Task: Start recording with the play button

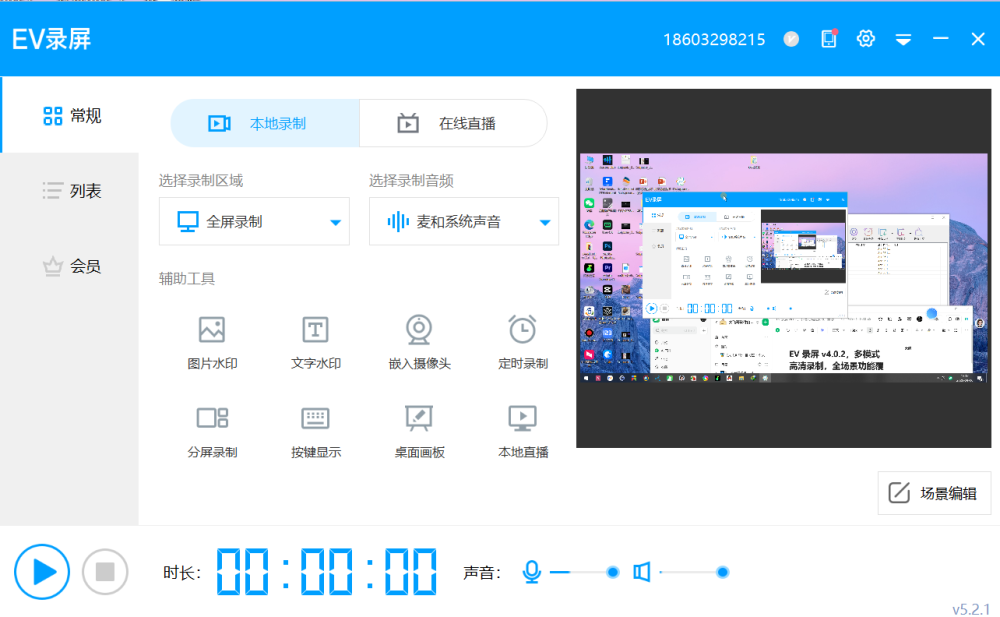Action: click(x=42, y=572)
